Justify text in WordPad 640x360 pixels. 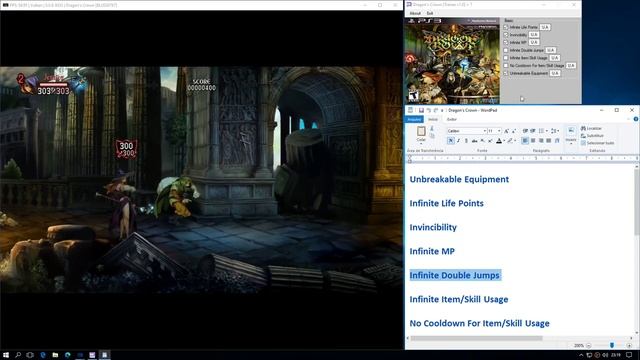click(x=549, y=141)
